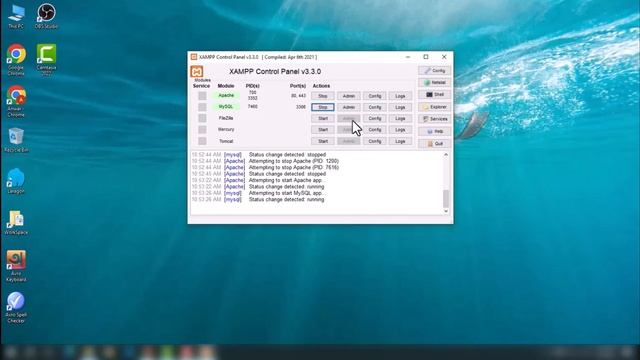Click the Tomcat module name
Screen dimensions: 640x360
tap(226, 141)
